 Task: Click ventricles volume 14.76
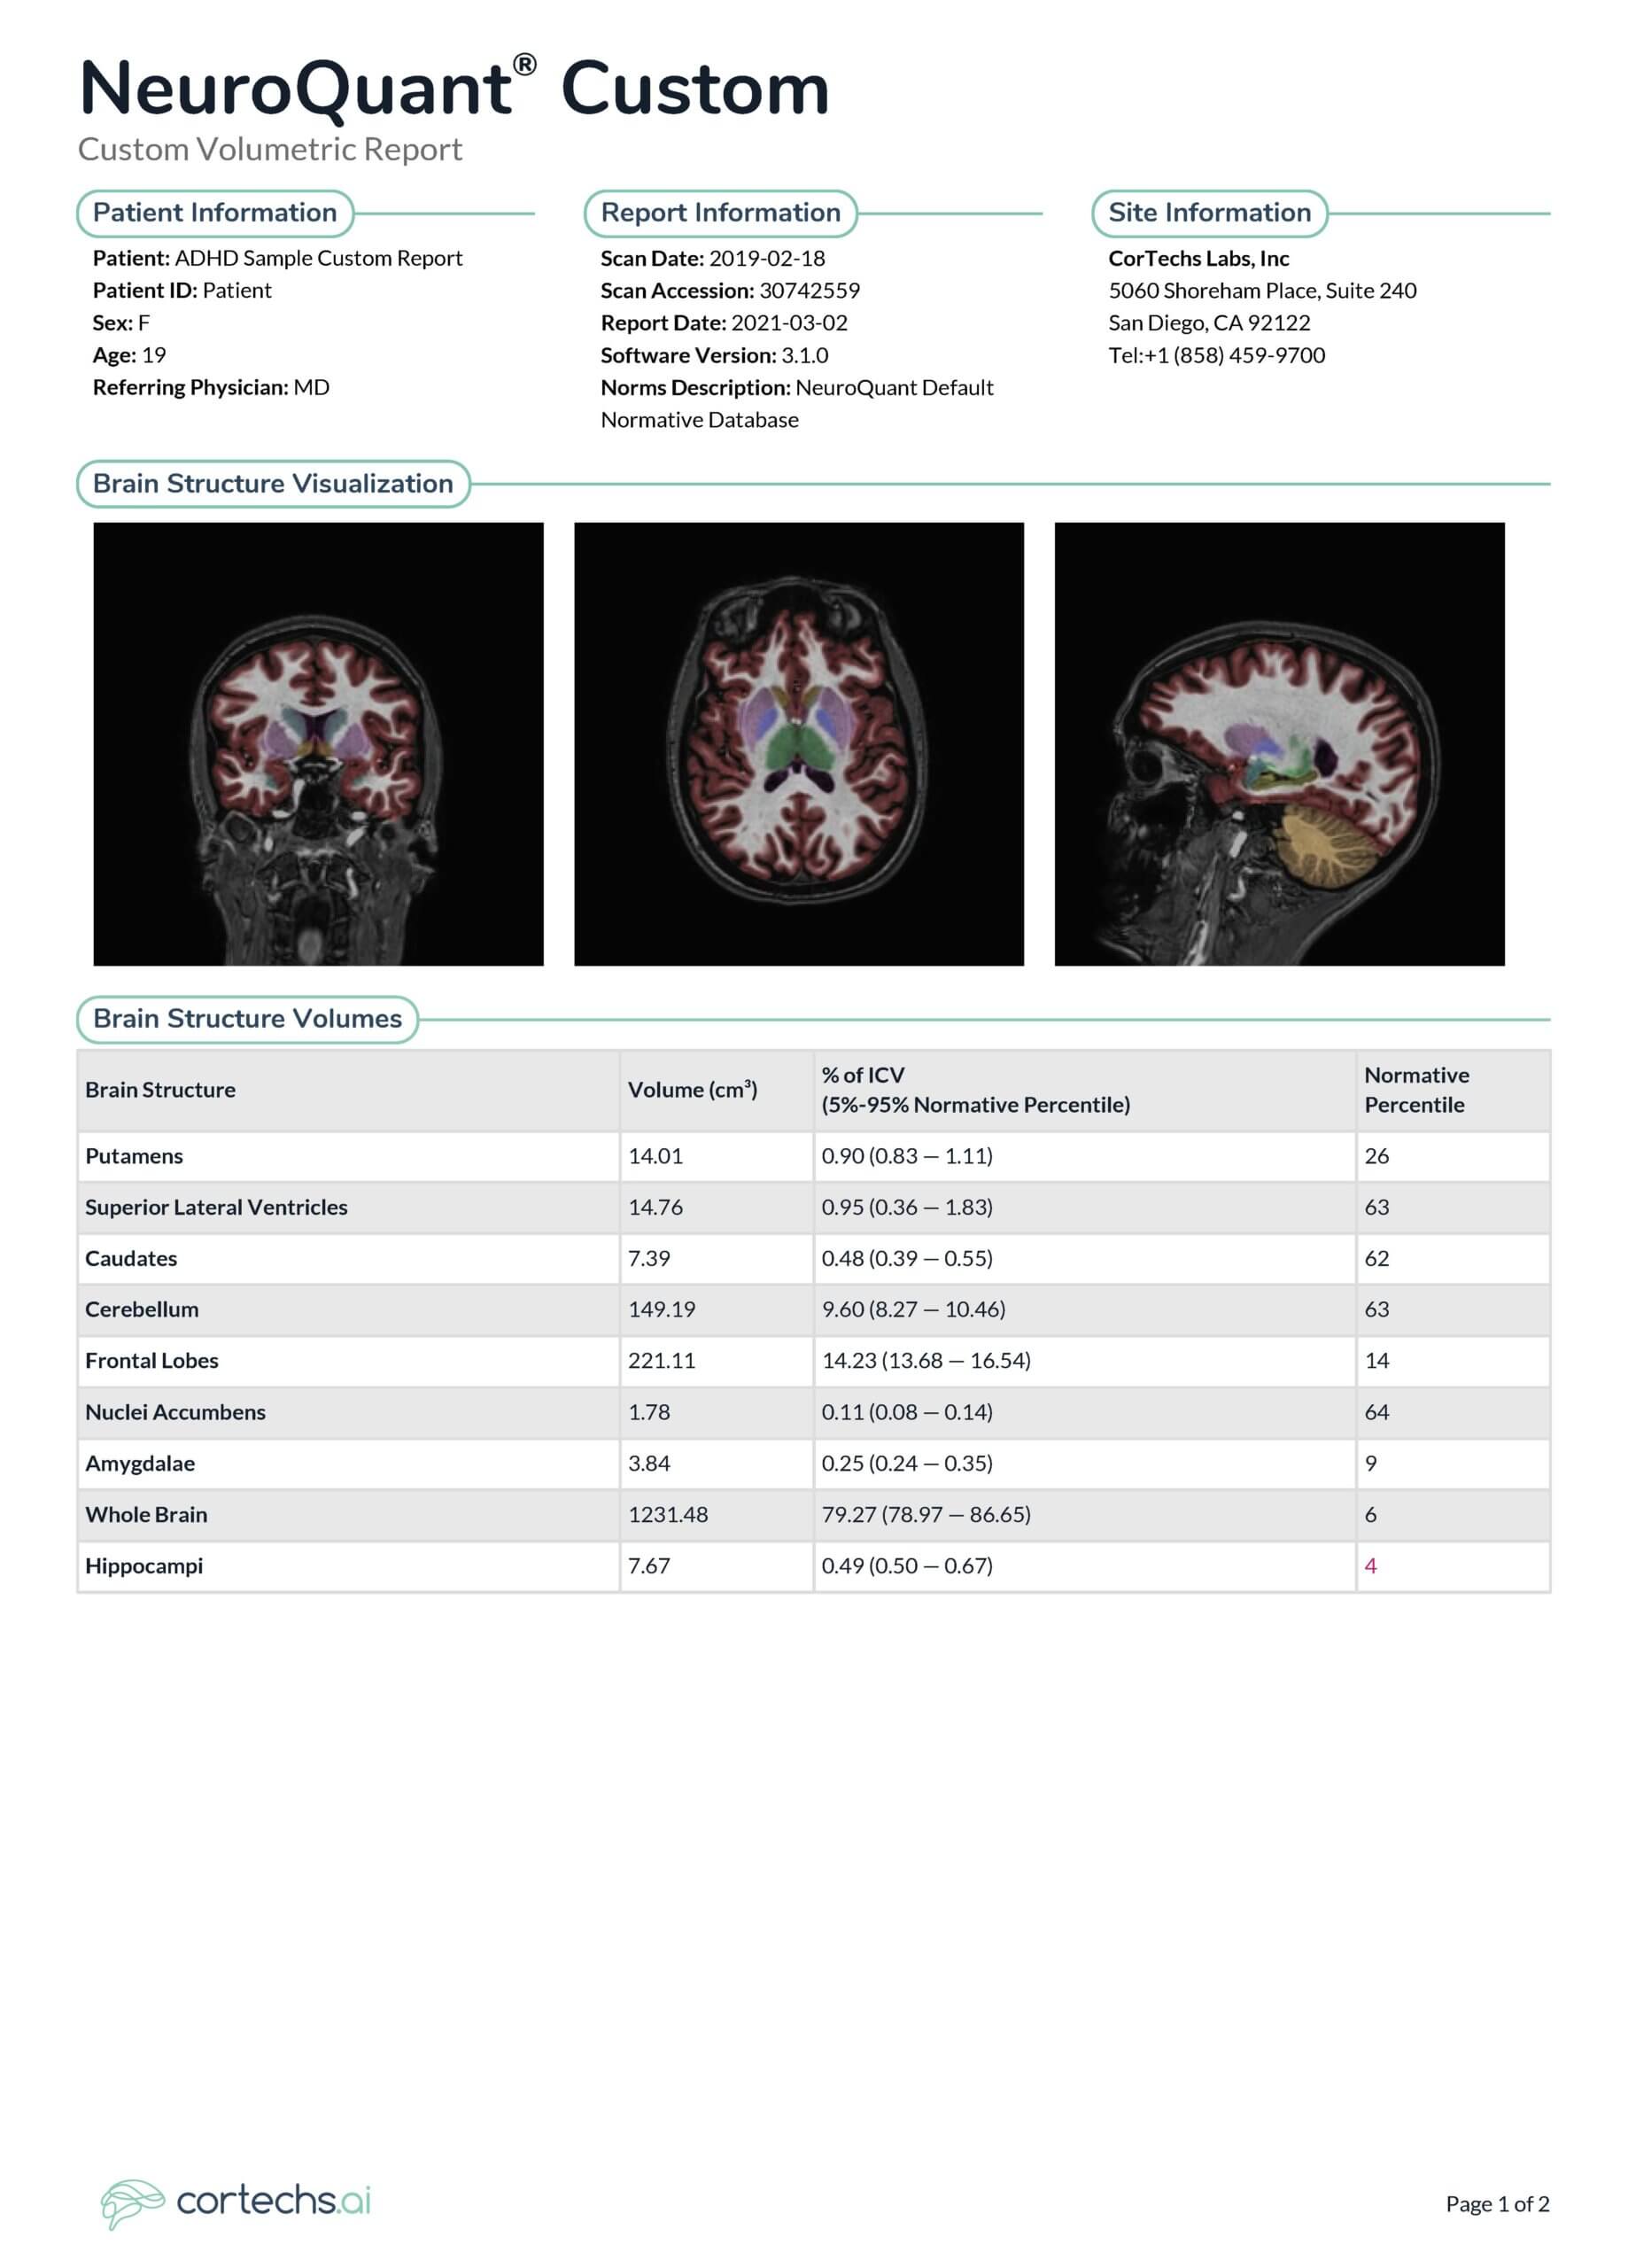655,1207
